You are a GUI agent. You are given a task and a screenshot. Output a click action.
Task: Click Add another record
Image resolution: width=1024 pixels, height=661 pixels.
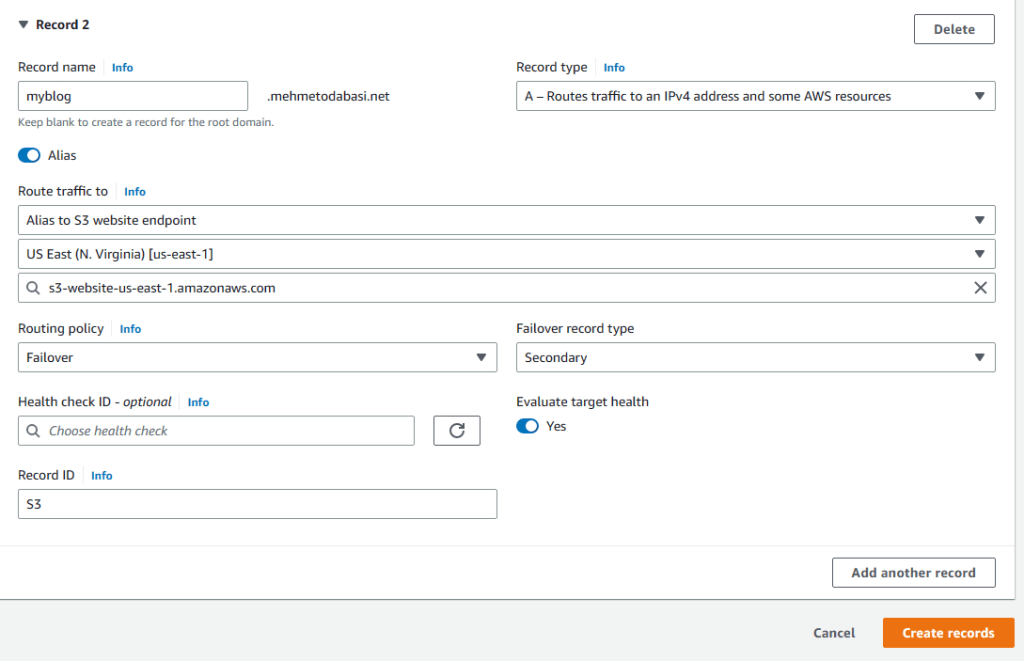913,573
